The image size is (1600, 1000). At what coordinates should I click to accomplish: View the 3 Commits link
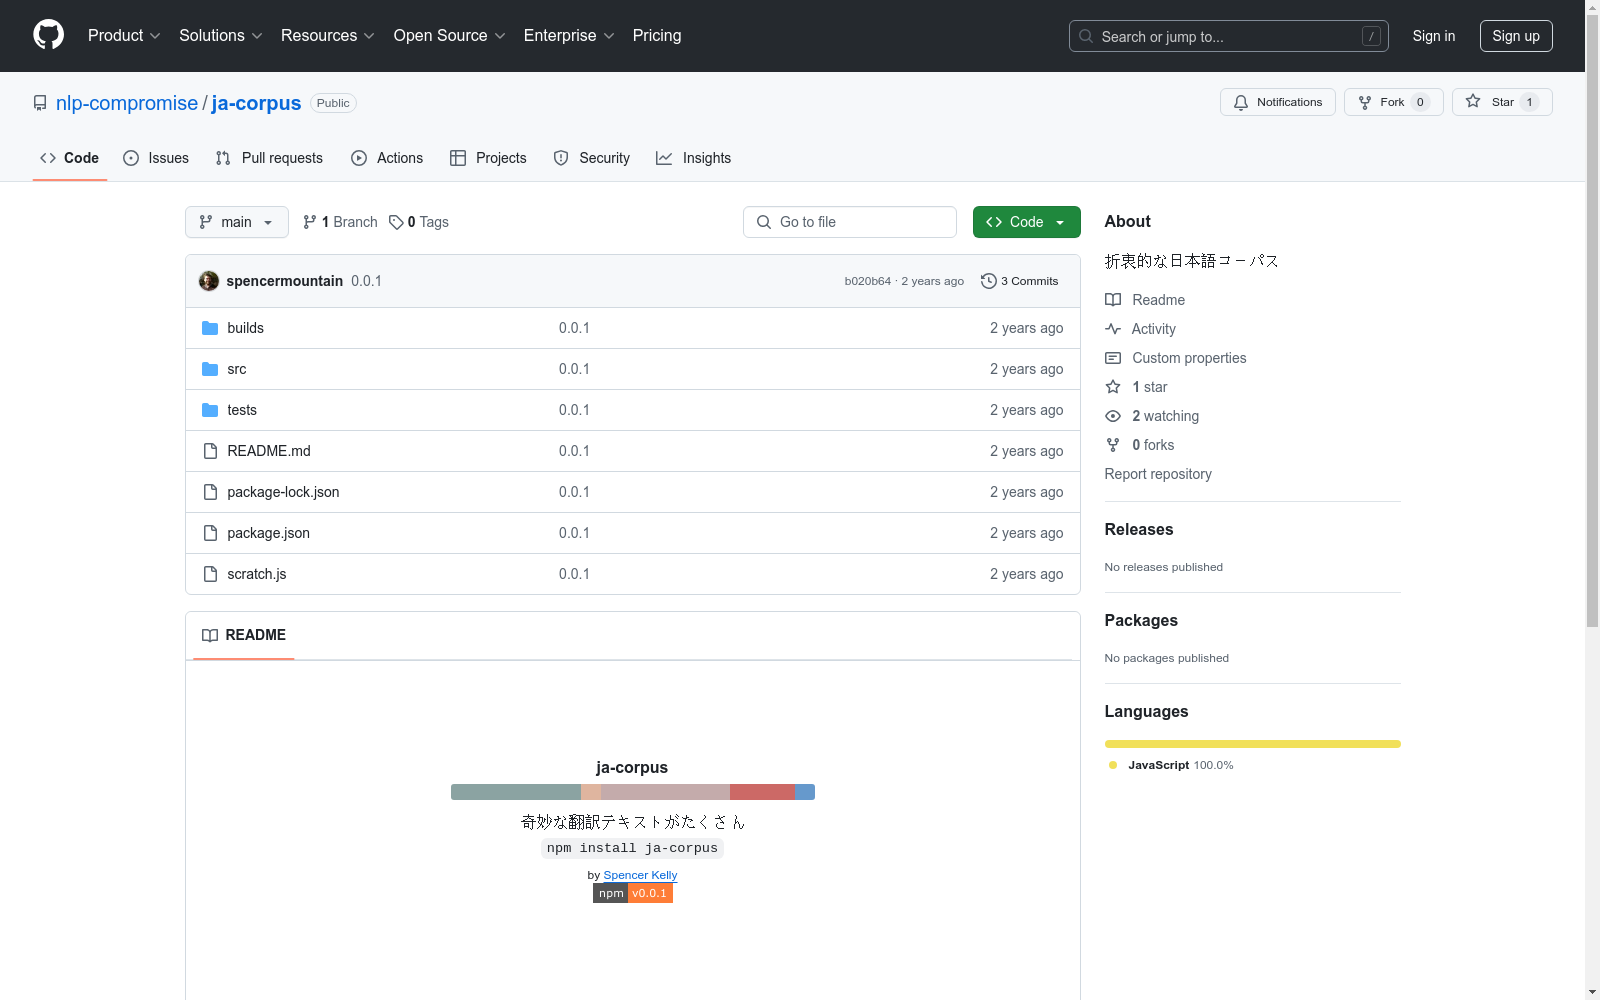click(x=1020, y=281)
